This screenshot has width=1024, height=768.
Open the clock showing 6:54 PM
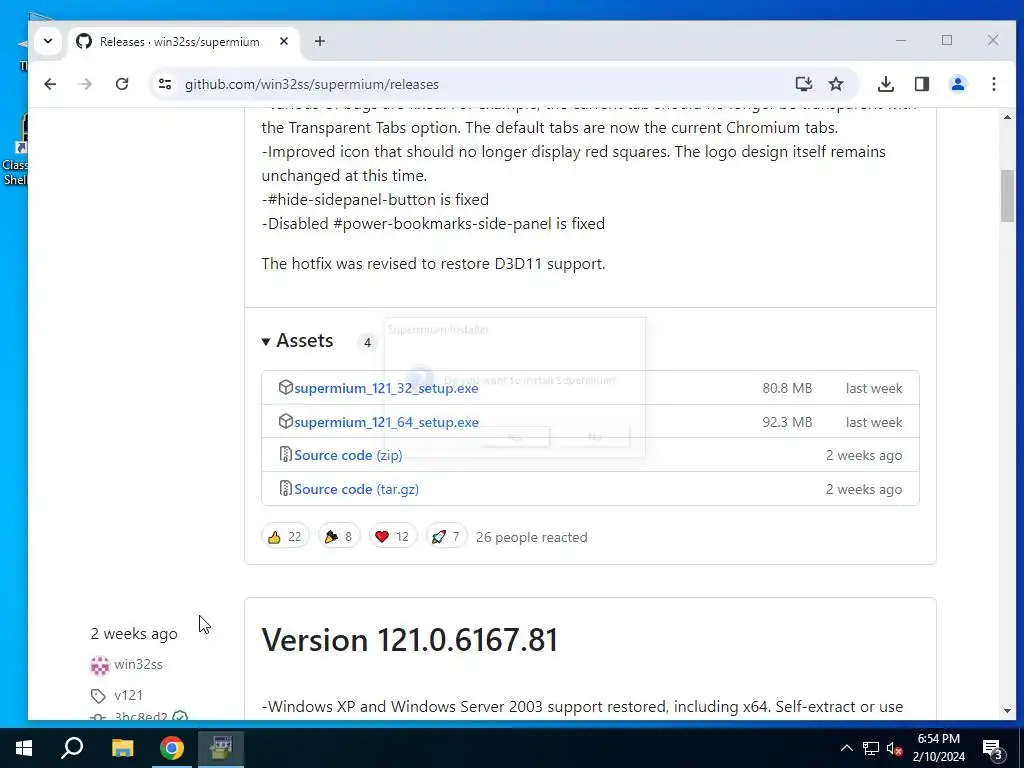[938, 748]
